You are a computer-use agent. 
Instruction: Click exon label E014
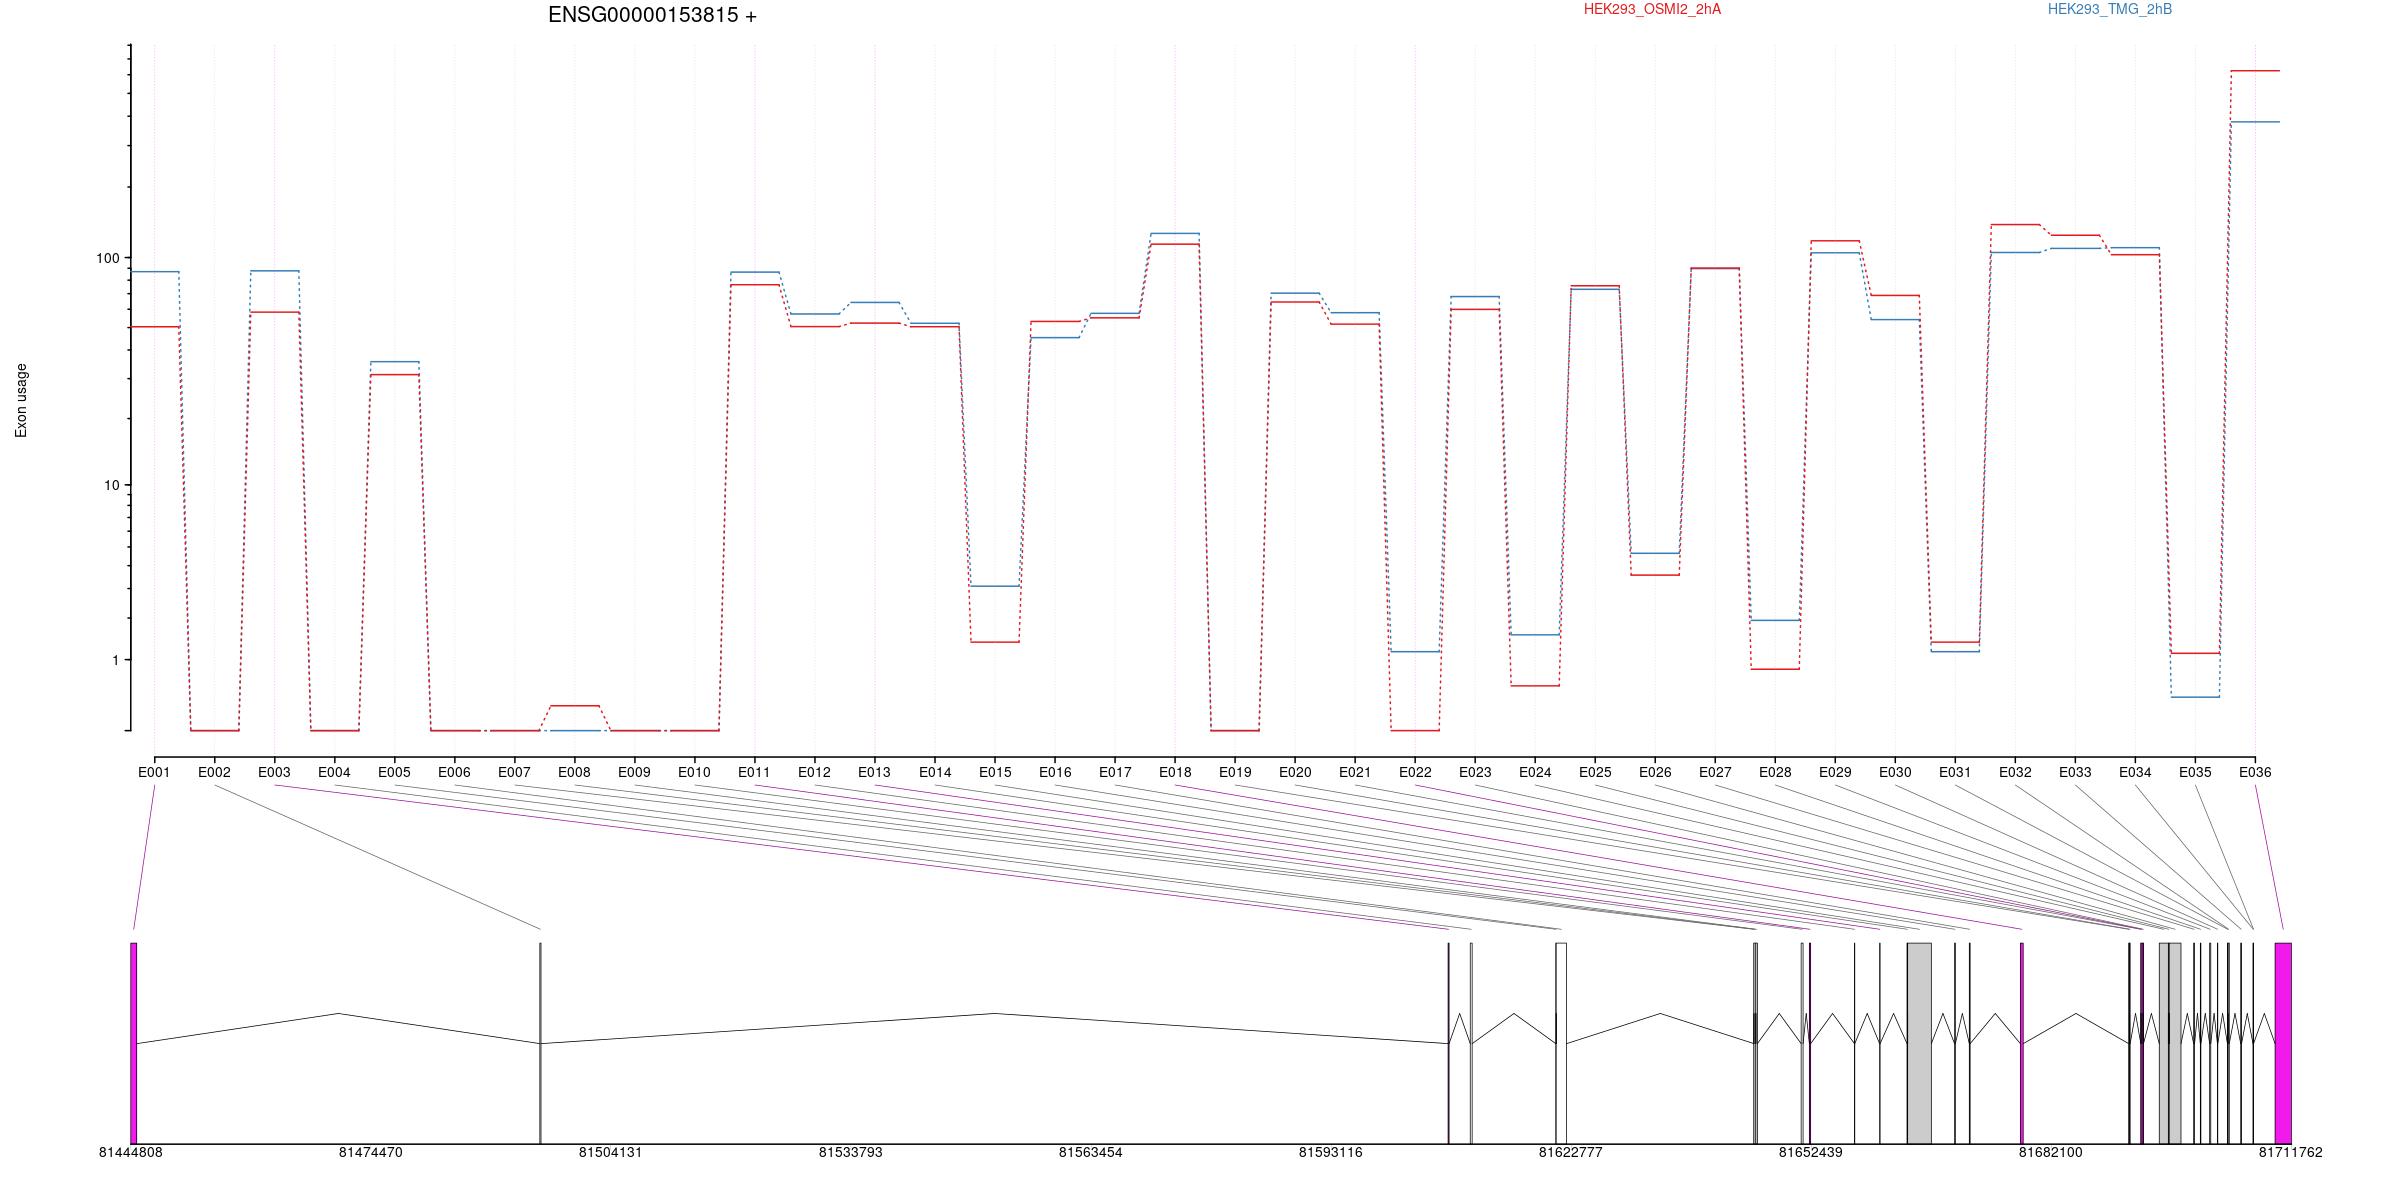coord(935,772)
